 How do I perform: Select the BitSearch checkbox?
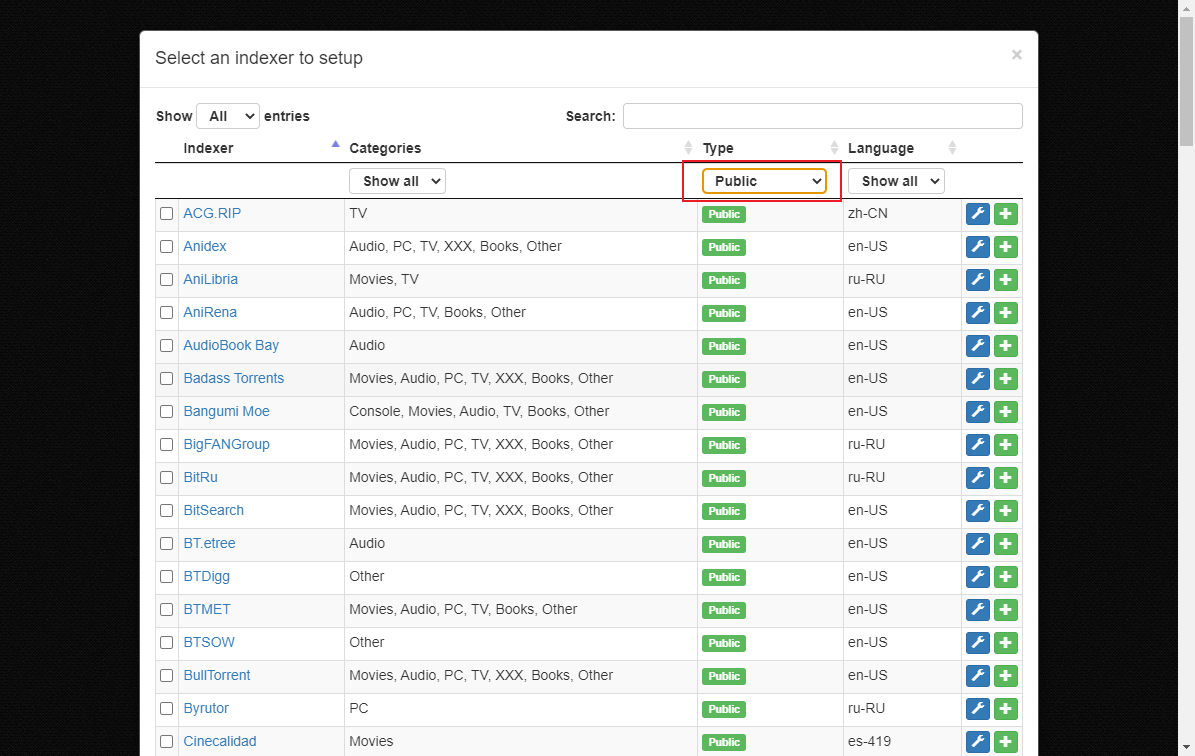click(x=166, y=511)
